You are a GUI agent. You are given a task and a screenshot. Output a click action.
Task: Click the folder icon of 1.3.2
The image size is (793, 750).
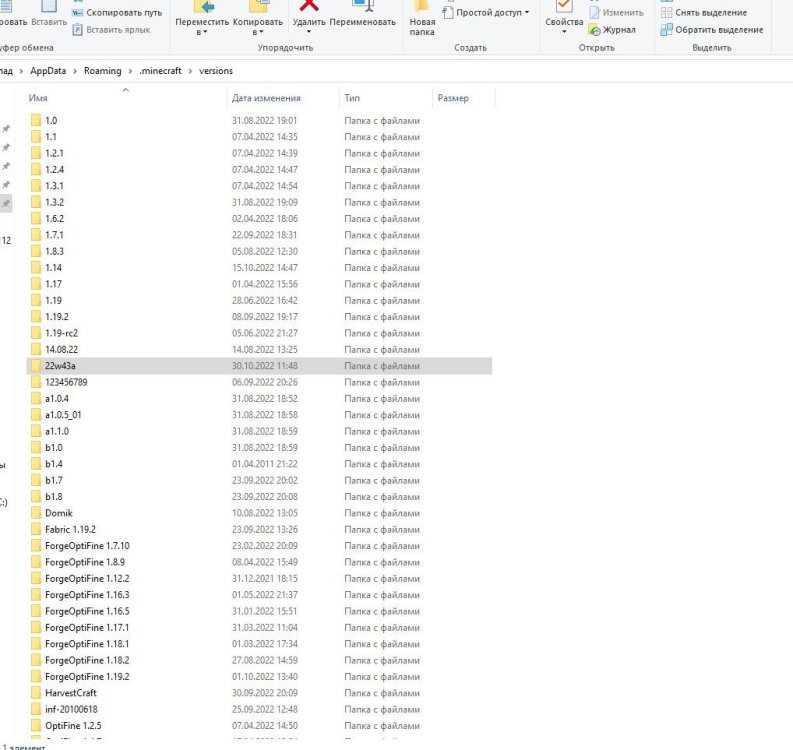pos(36,202)
